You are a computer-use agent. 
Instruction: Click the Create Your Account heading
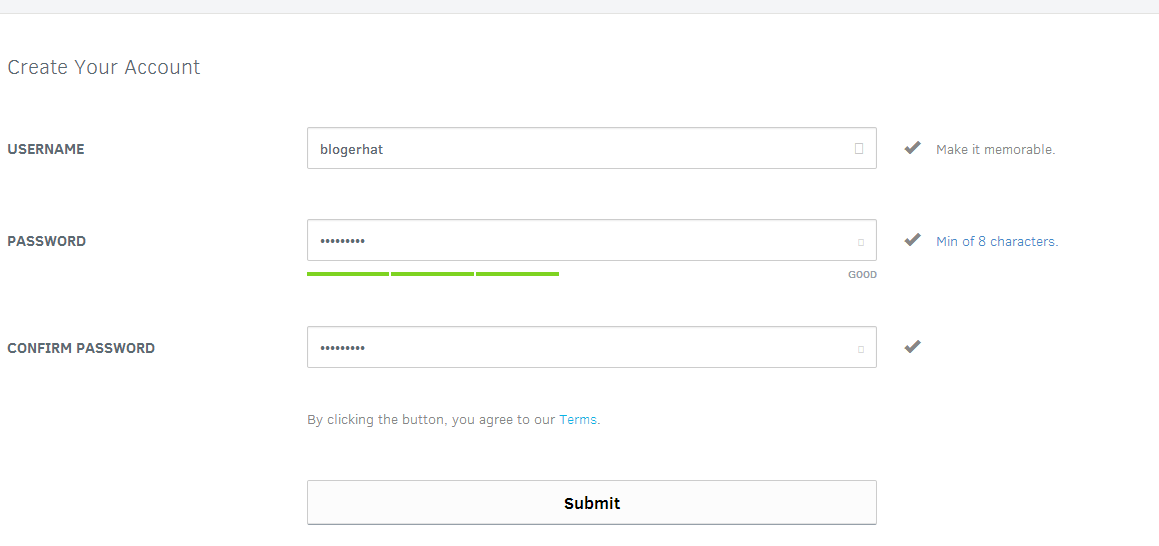(103, 67)
